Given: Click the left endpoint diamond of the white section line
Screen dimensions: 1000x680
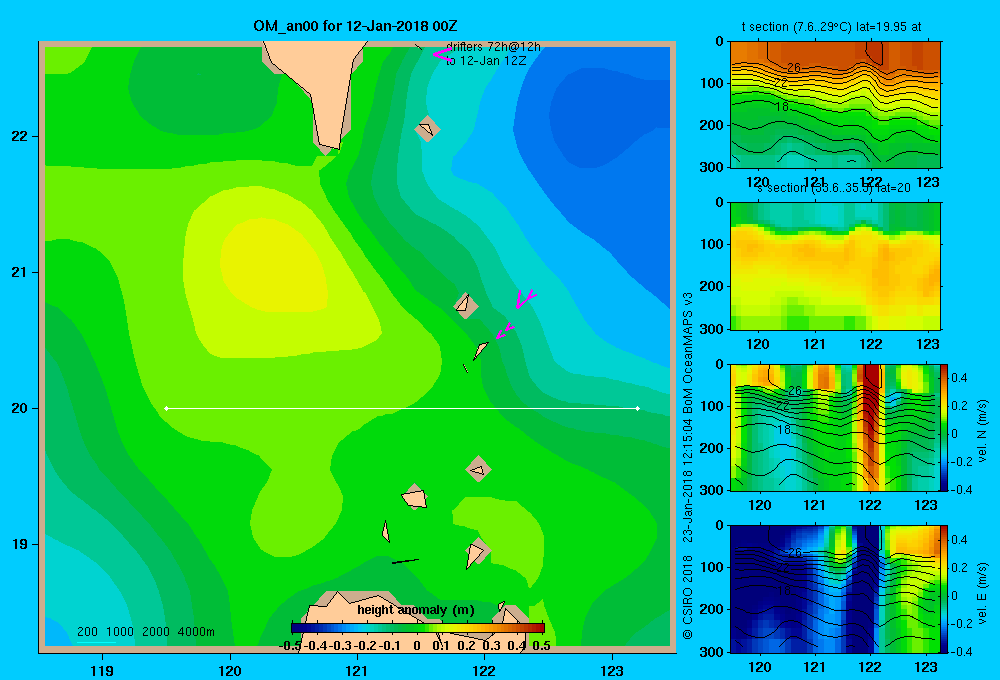Looking at the screenshot, I should pos(166,408).
